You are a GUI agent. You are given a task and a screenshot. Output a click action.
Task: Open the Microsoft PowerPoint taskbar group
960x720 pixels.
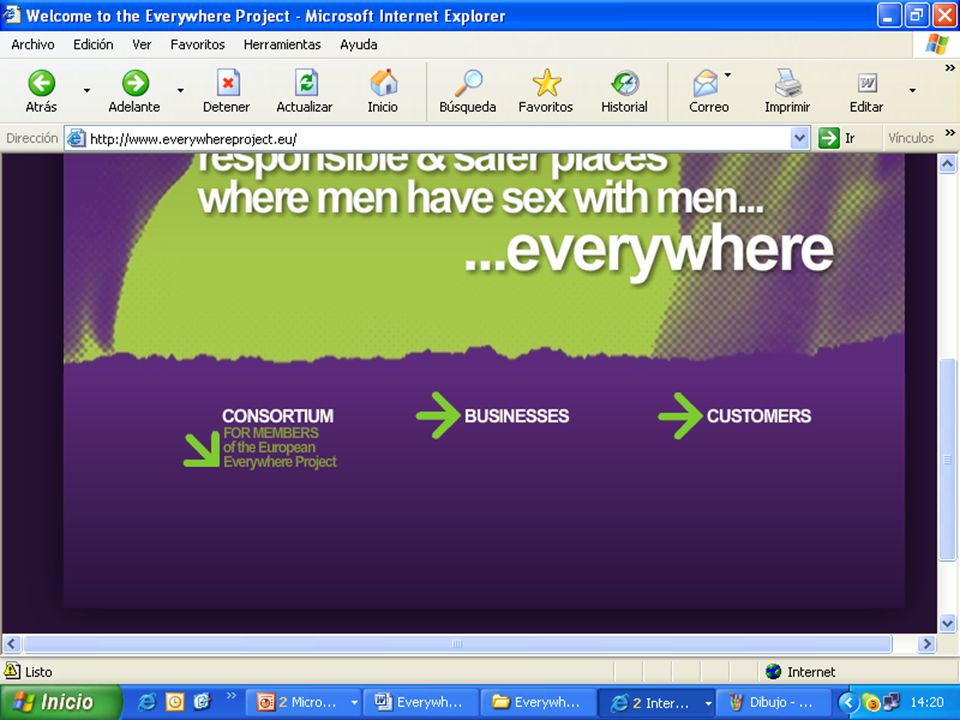[x=306, y=702]
